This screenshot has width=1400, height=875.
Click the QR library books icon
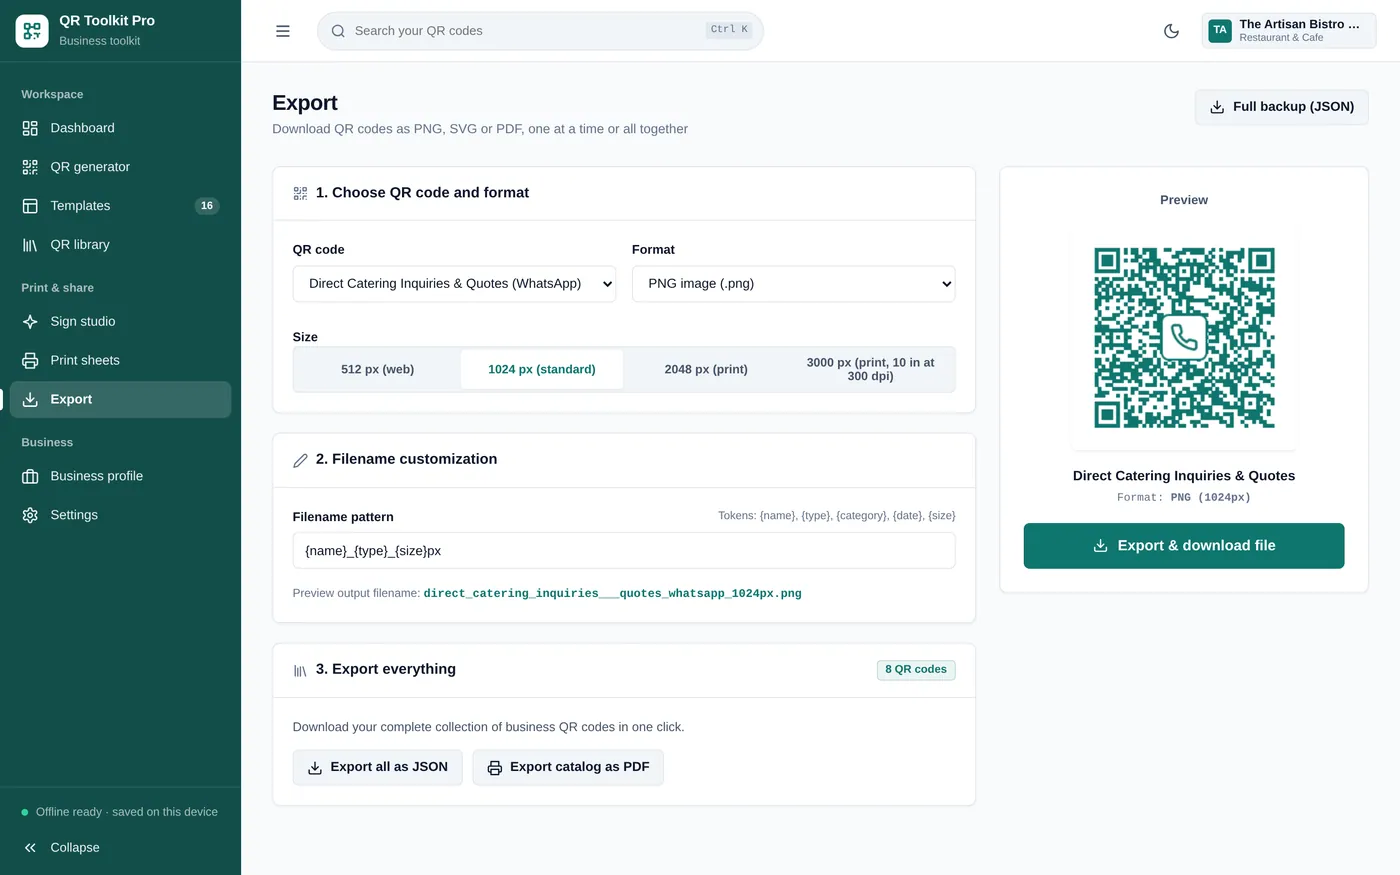tap(30, 245)
